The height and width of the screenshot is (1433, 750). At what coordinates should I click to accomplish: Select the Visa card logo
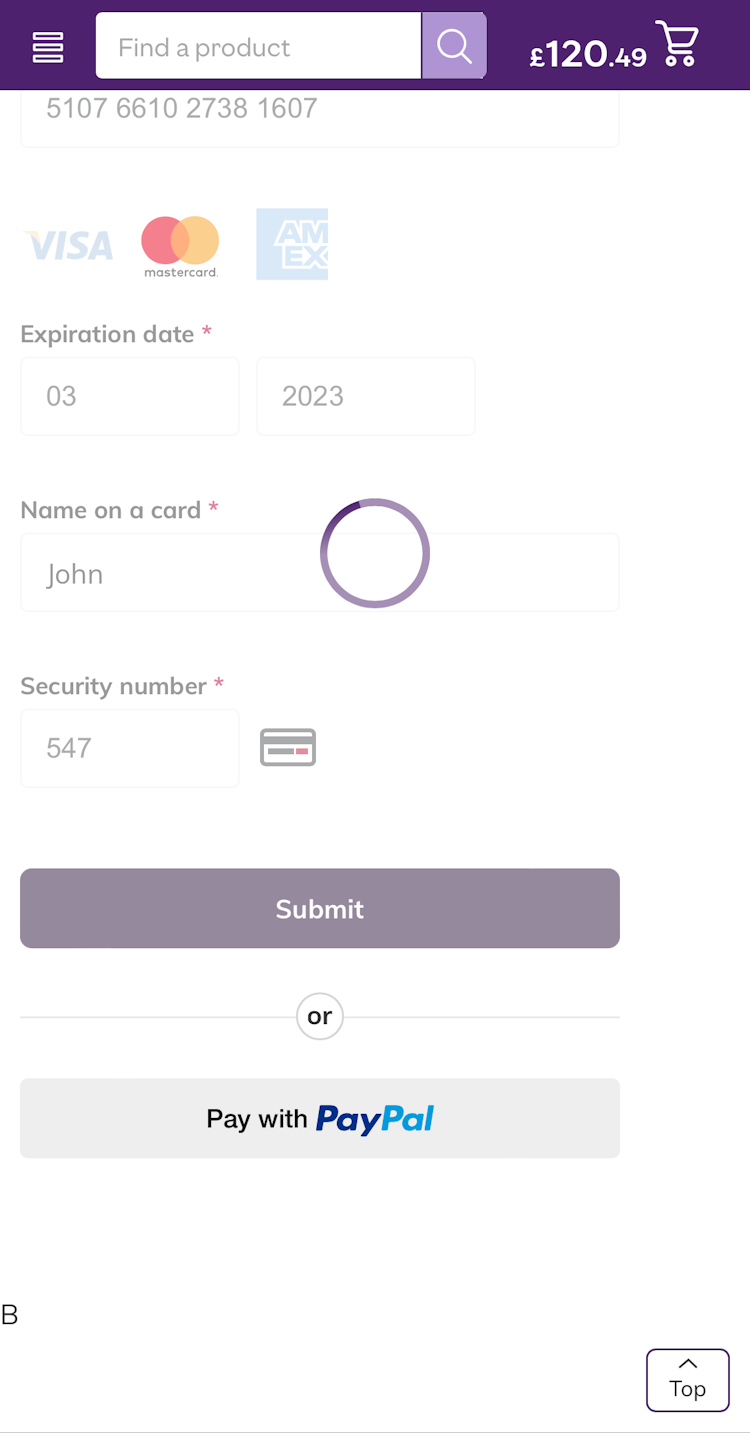70,245
